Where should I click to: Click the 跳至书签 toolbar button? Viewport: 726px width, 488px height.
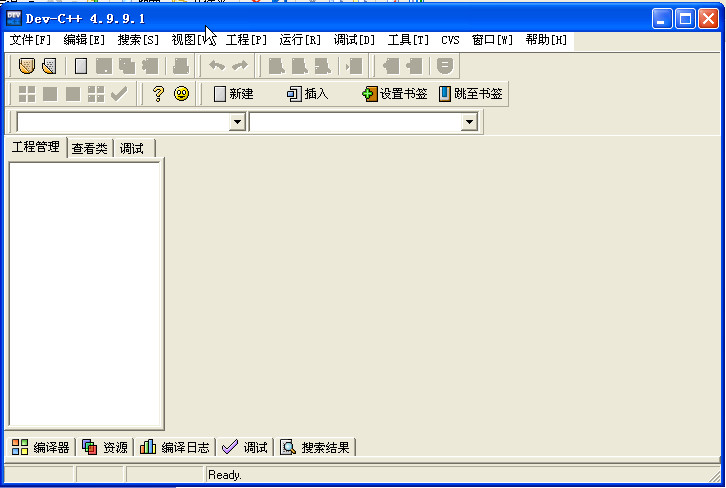pyautogui.click(x=470, y=94)
